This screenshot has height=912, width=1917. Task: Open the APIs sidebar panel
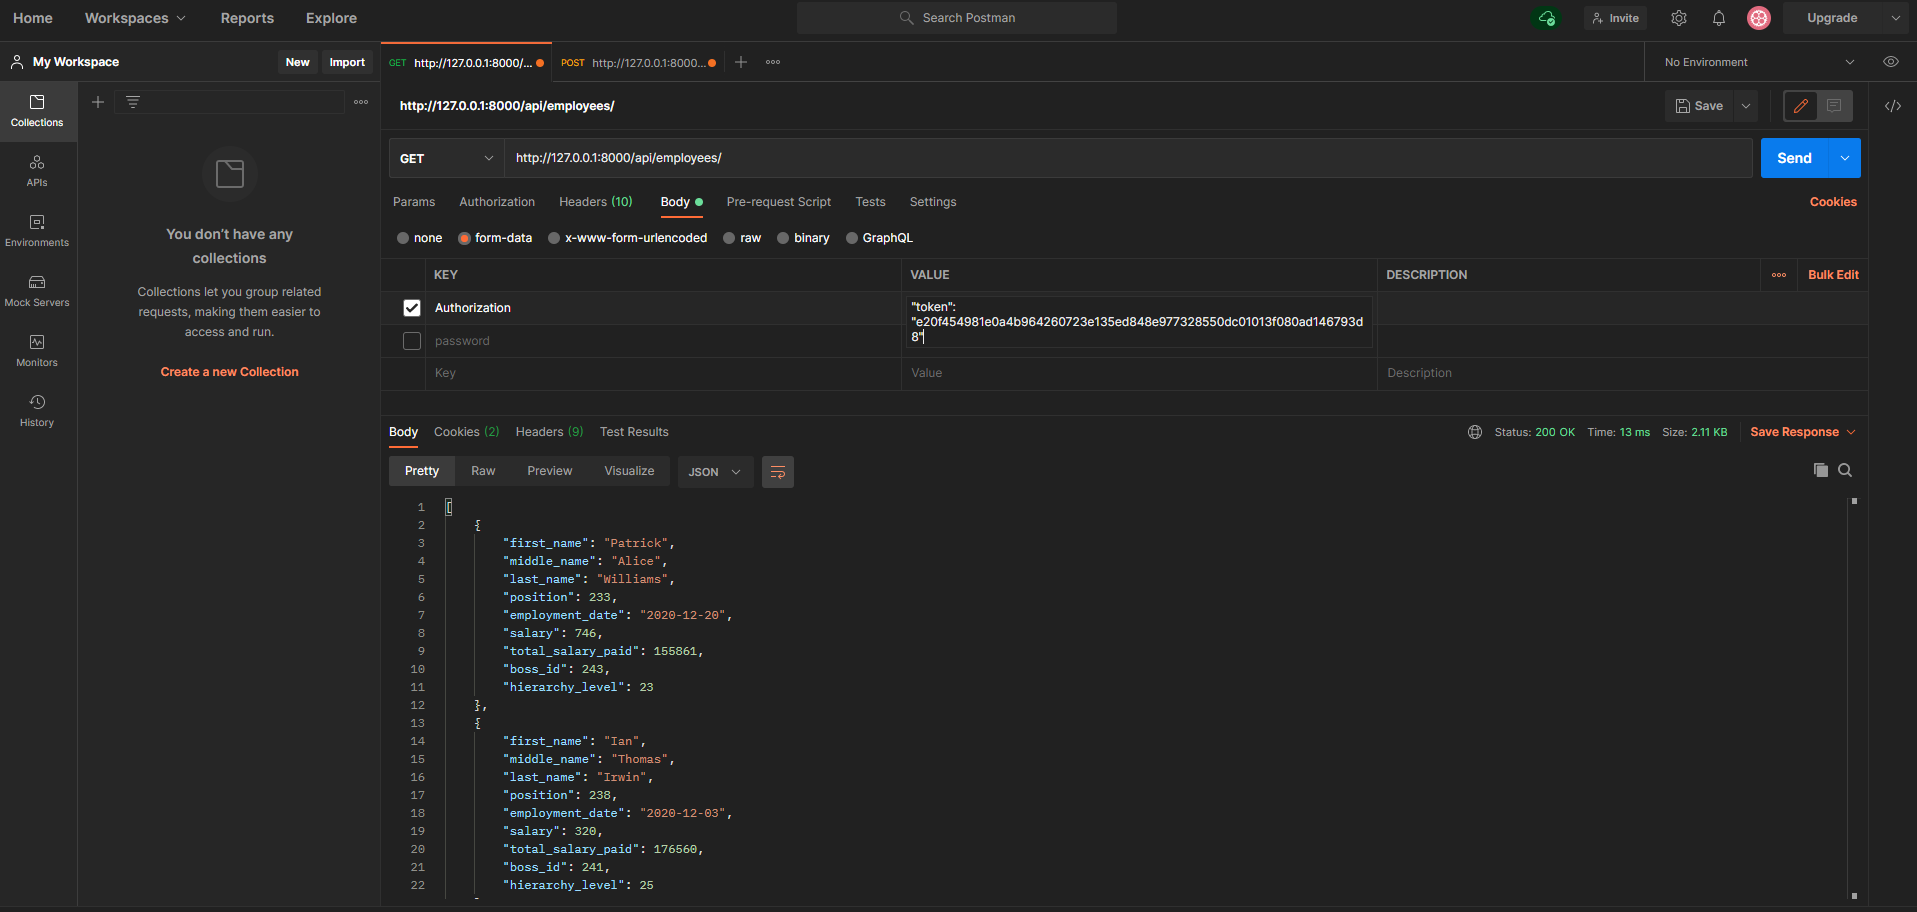(37, 171)
